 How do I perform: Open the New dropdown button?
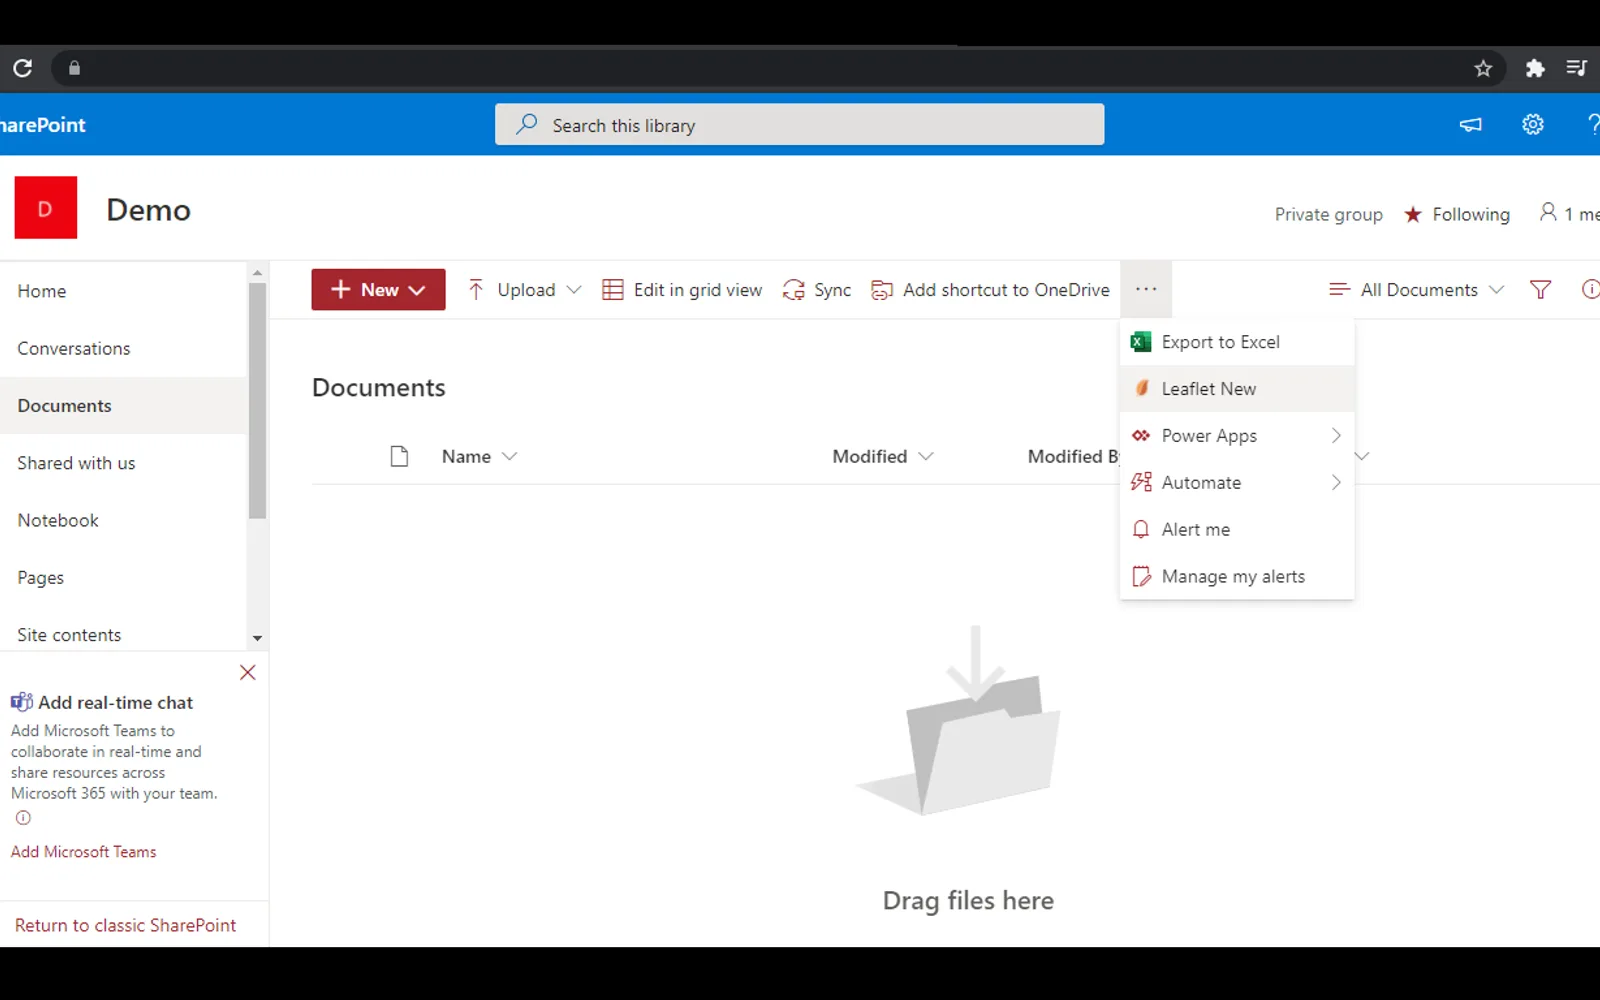378,290
